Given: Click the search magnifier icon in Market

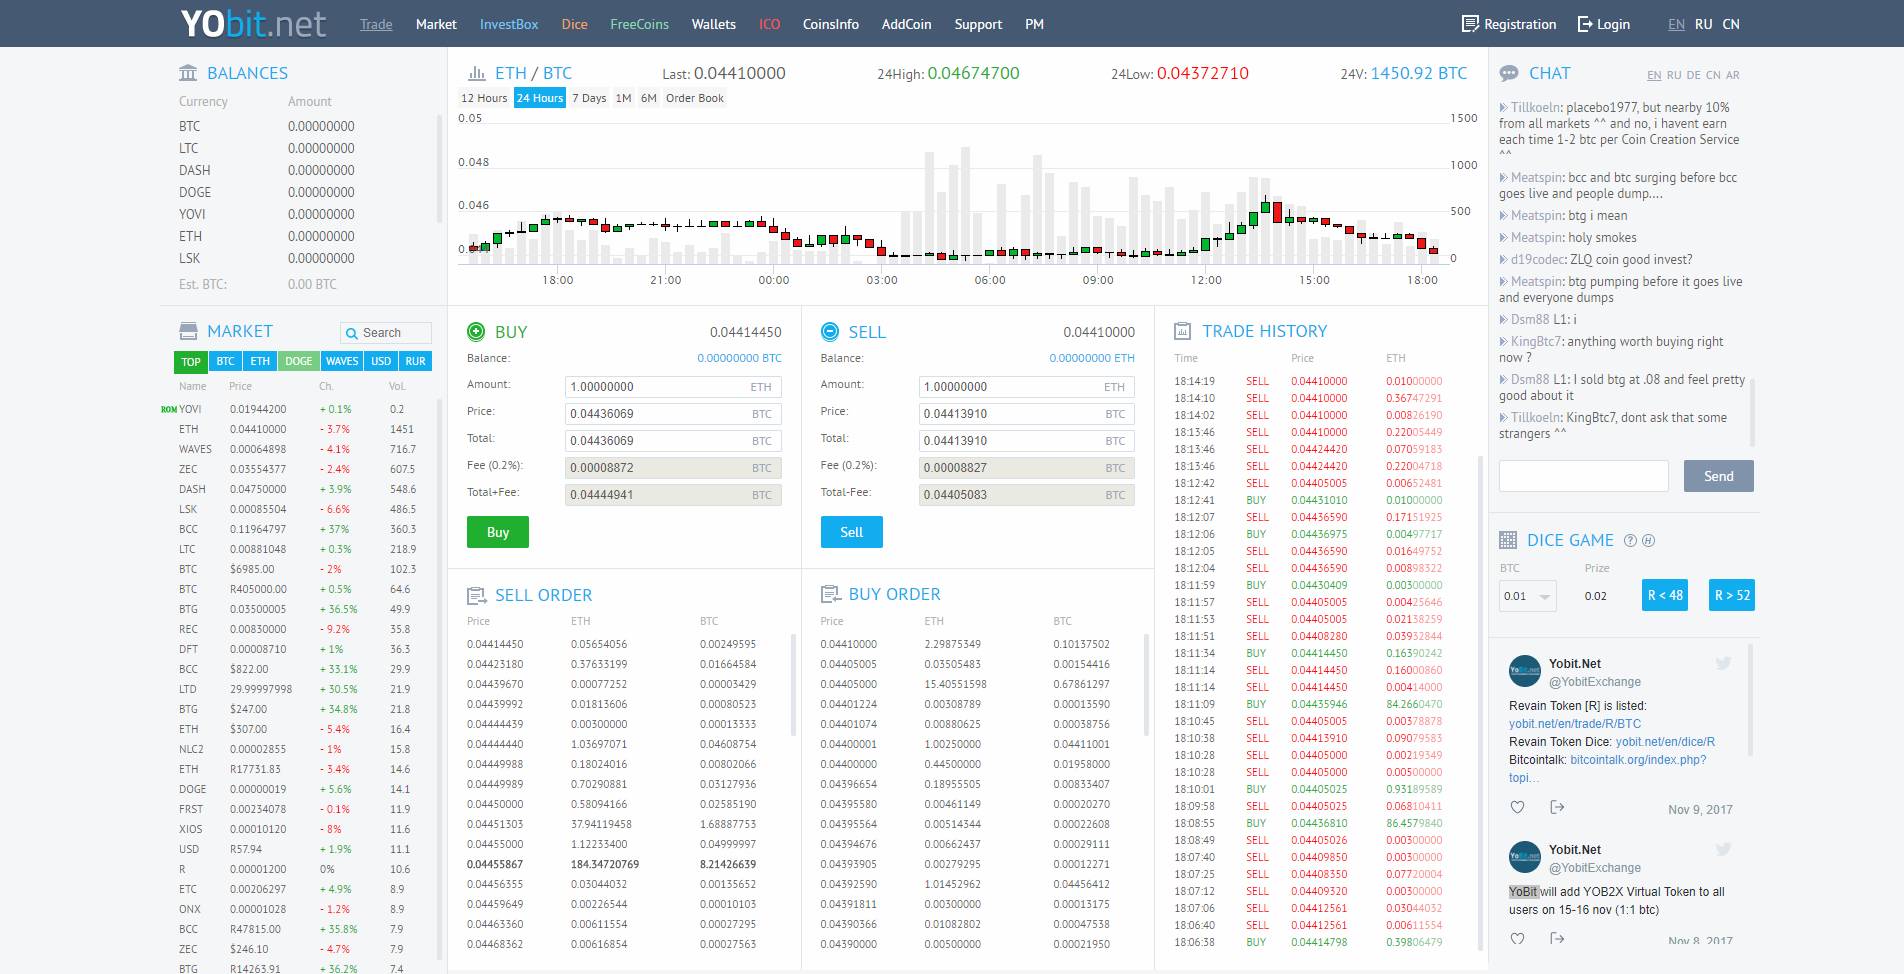Looking at the screenshot, I should (x=351, y=333).
